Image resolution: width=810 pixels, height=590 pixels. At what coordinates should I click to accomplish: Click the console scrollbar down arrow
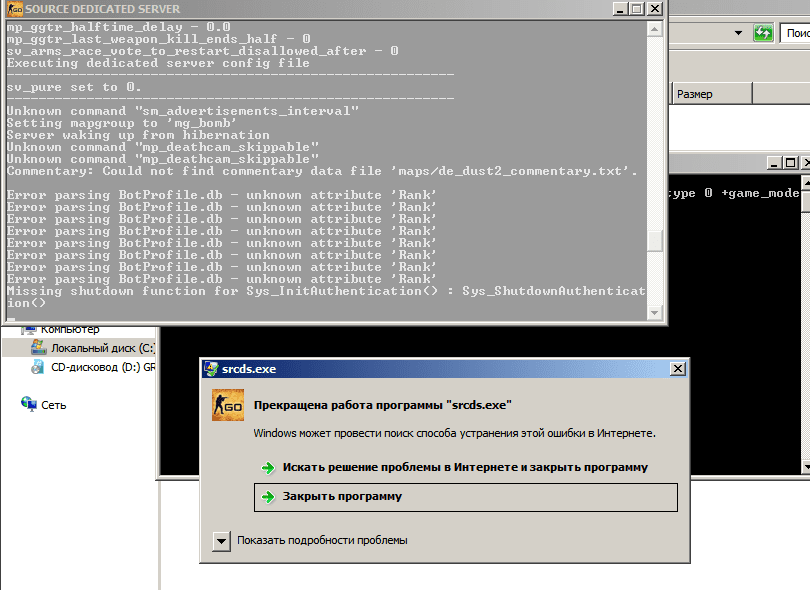655,313
